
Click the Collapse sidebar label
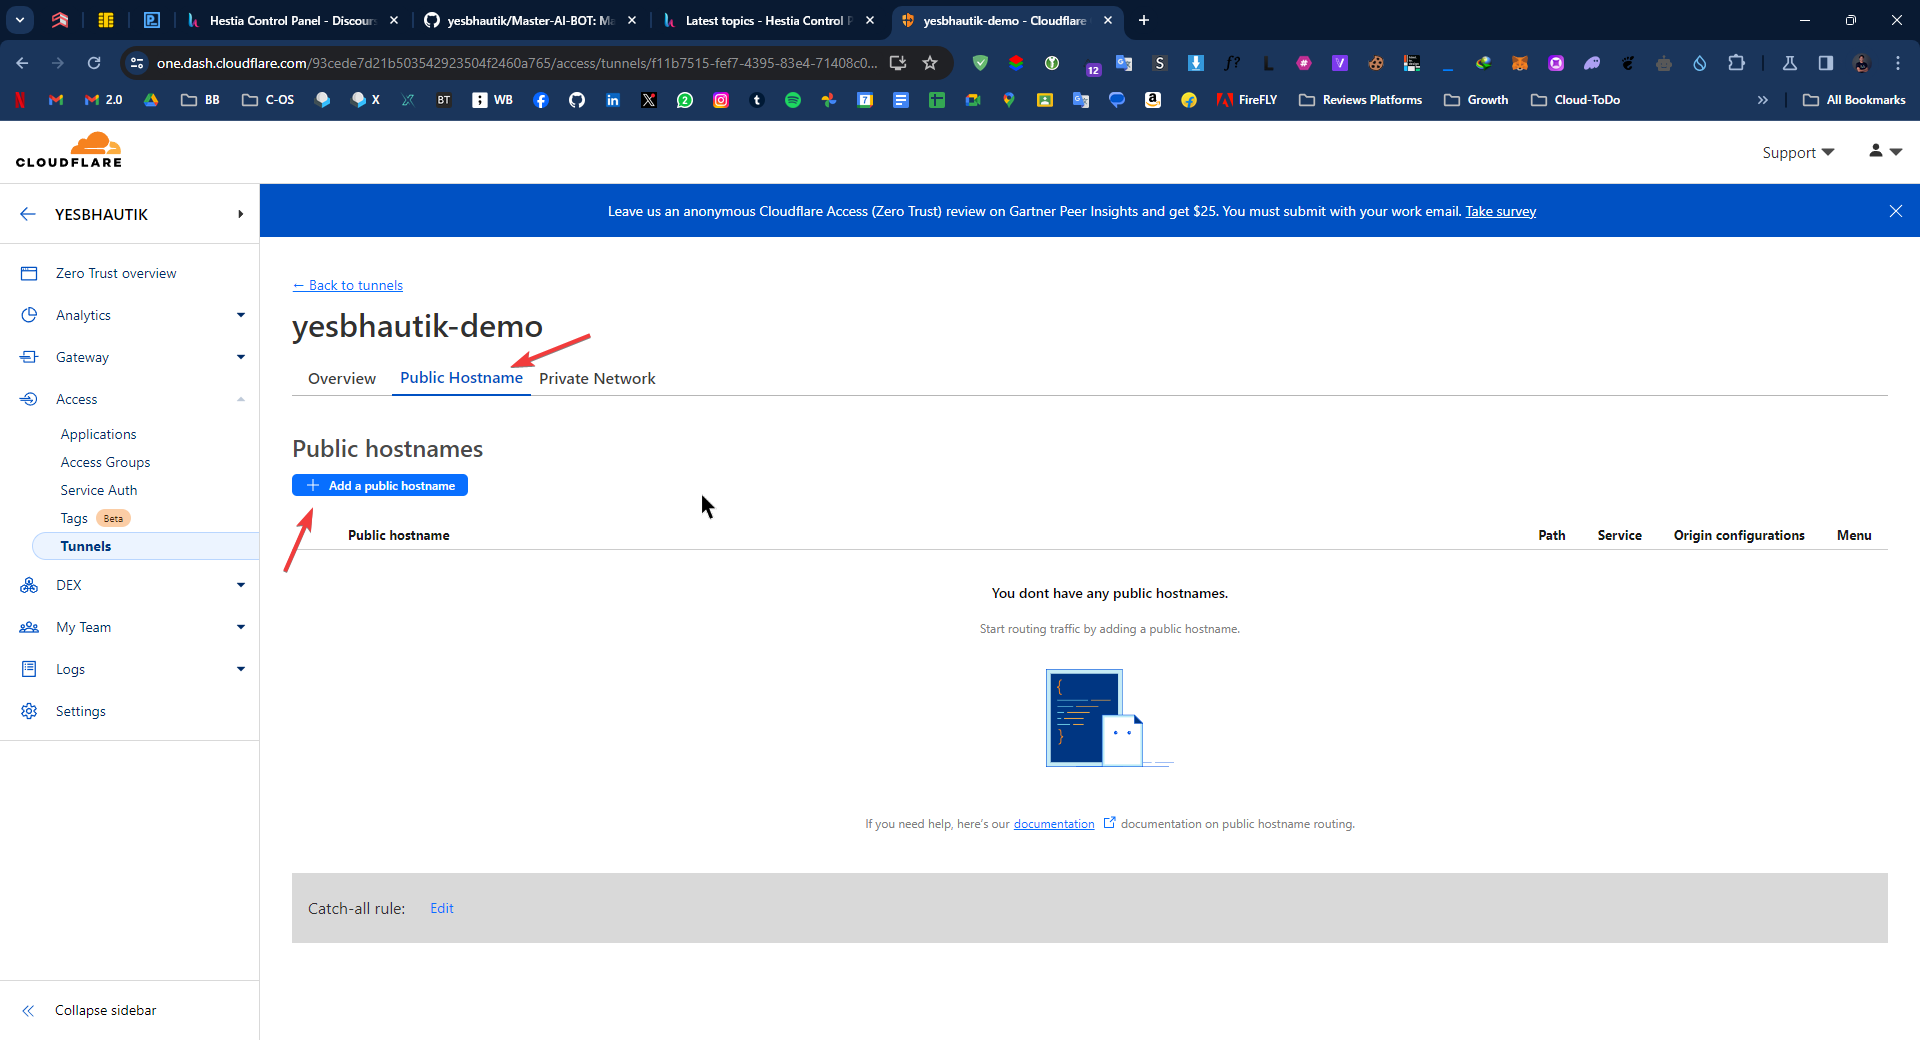tap(105, 1010)
